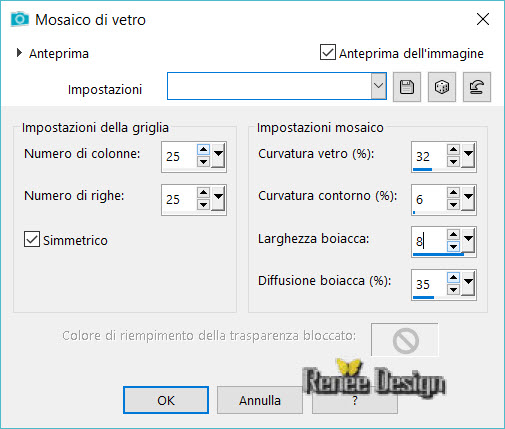The image size is (505, 429).
Task: Click the question mark help button
Action: point(355,401)
